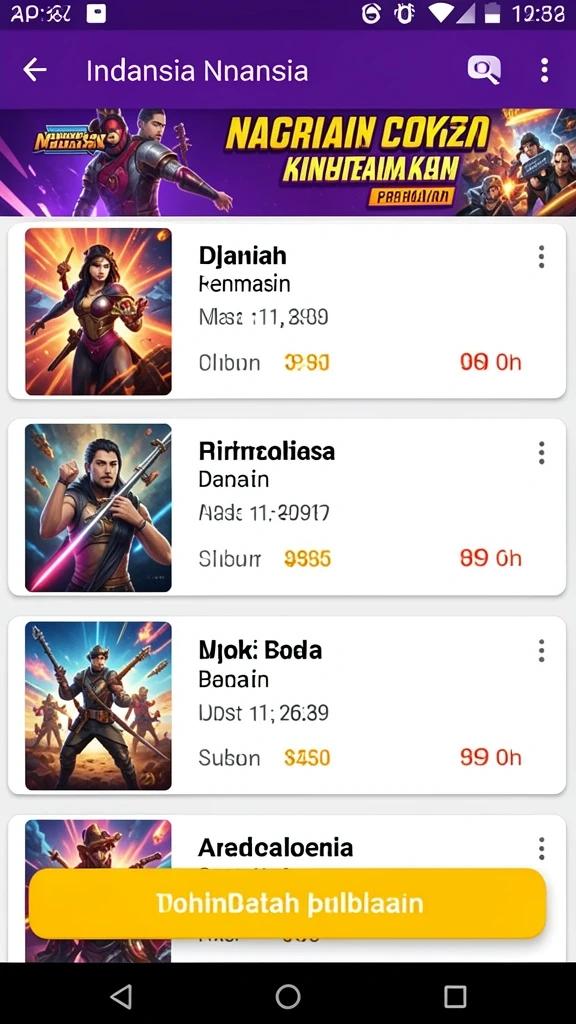
Task: Tap the back arrow in header
Action: pos(35,70)
